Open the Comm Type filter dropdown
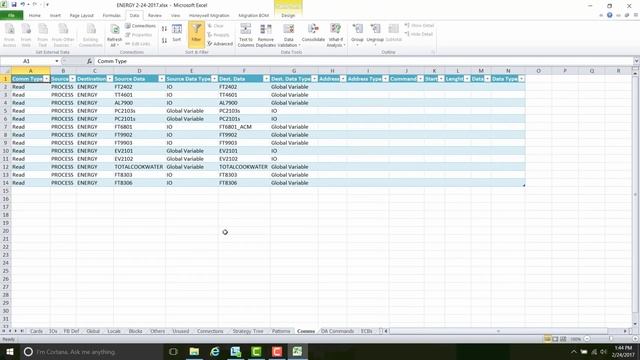This screenshot has width=640, height=360. pos(46,79)
